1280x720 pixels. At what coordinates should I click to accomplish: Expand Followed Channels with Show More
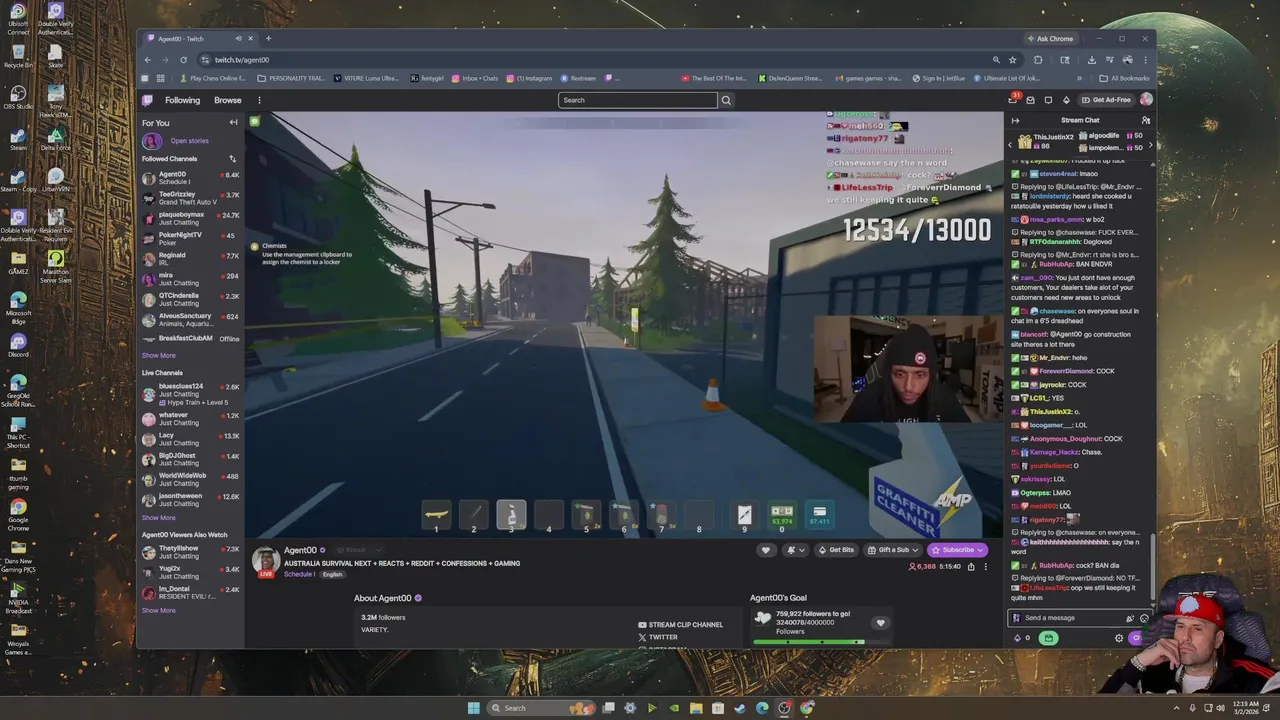[158, 355]
